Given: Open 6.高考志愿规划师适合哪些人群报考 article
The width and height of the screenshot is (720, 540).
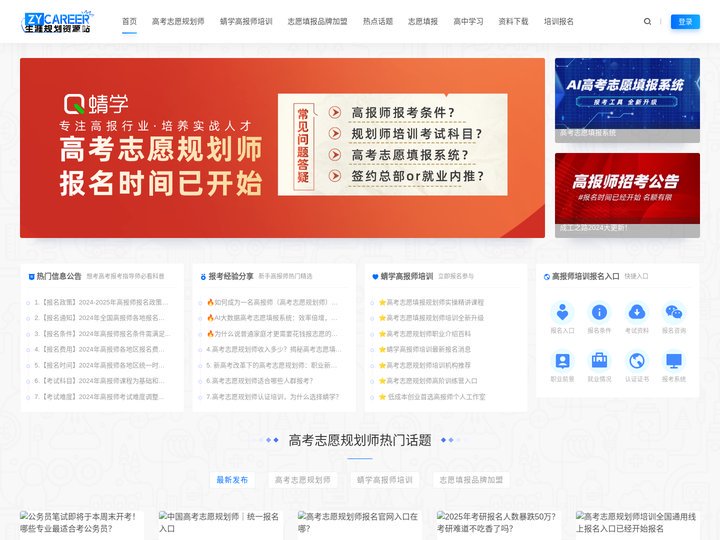Looking at the screenshot, I should pos(260,381).
